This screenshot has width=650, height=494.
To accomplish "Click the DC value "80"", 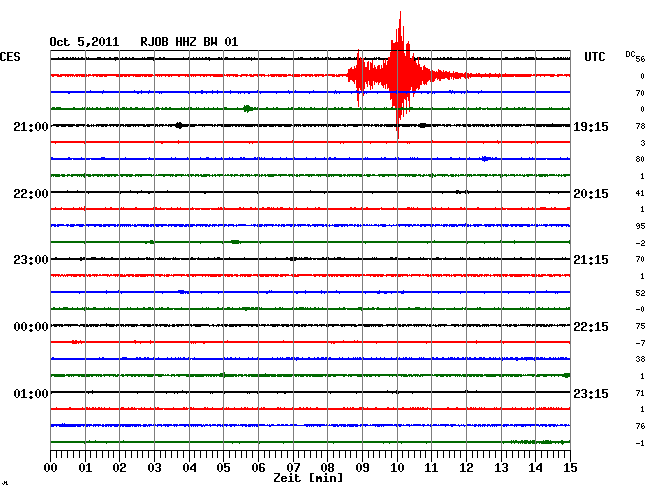I will pos(640,159).
